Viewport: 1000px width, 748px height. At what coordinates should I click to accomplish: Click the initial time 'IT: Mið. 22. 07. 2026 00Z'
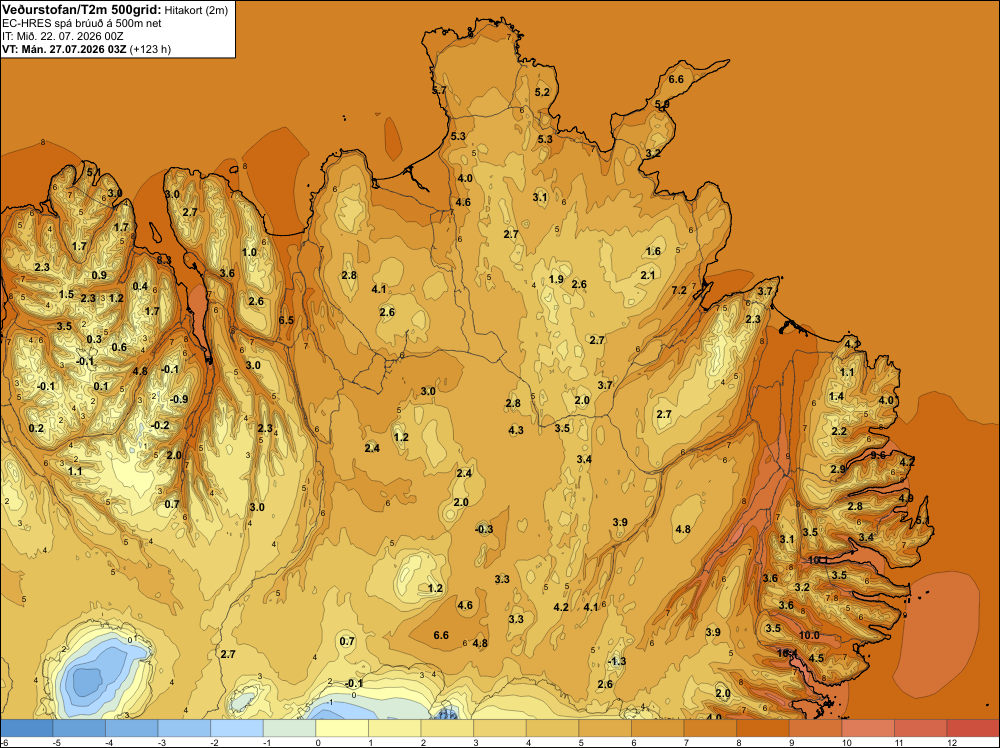coord(63,36)
